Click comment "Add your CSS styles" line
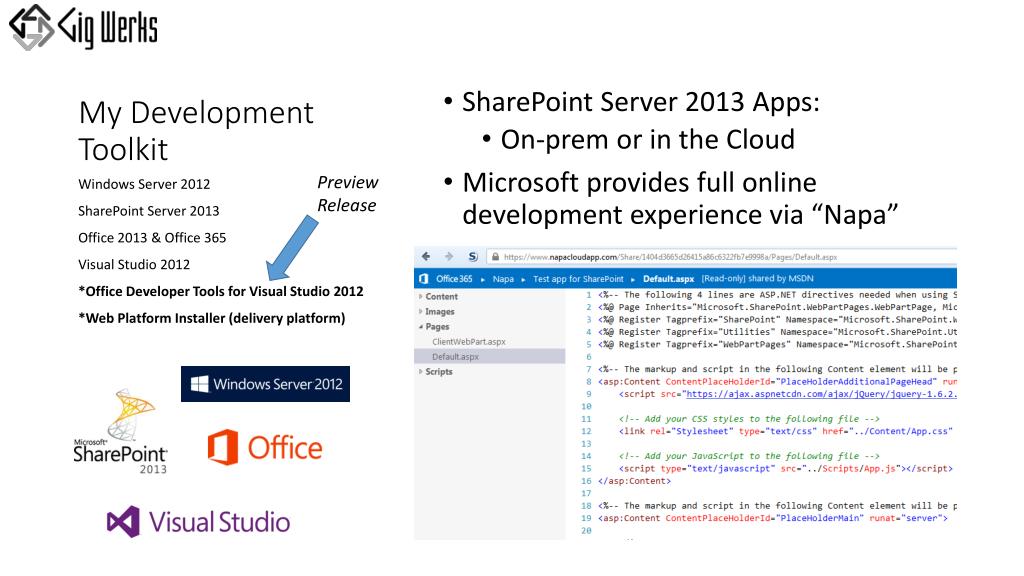Screen dimensions: 1024x576 (x=749, y=419)
